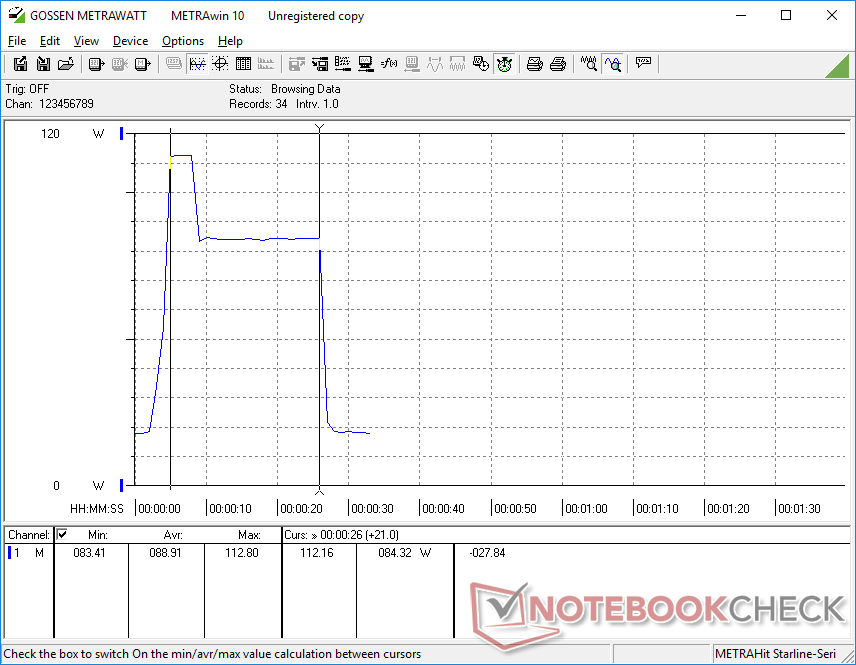Open the Device menu
856x665 pixels.
coord(130,41)
